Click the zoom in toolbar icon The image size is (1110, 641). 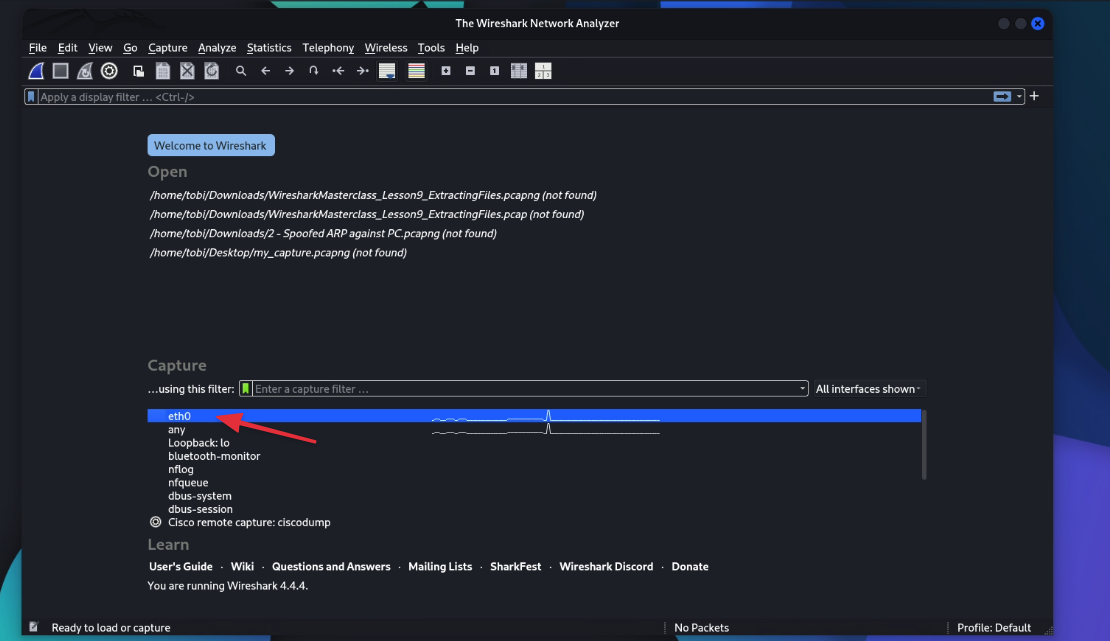[446, 71]
